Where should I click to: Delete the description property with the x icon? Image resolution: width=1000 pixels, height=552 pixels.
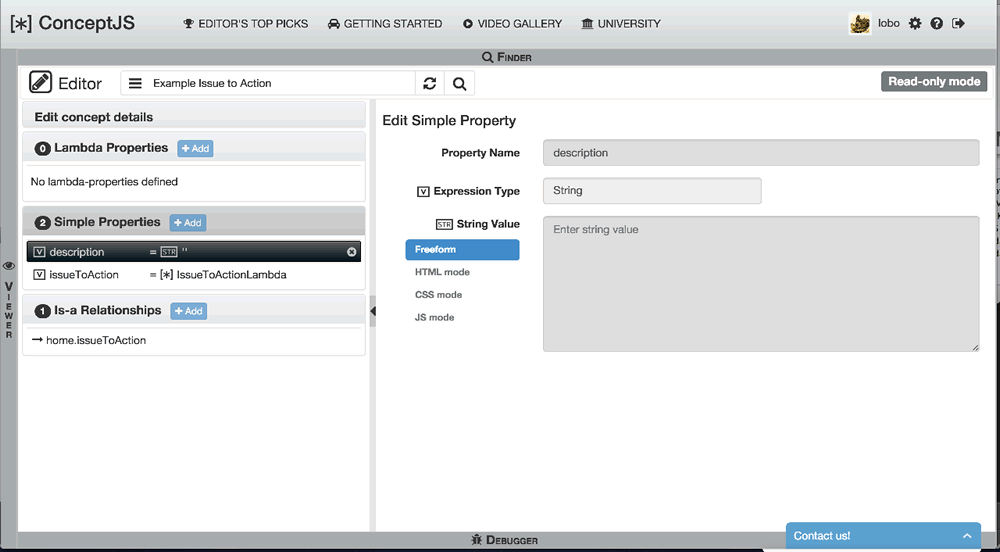click(351, 252)
